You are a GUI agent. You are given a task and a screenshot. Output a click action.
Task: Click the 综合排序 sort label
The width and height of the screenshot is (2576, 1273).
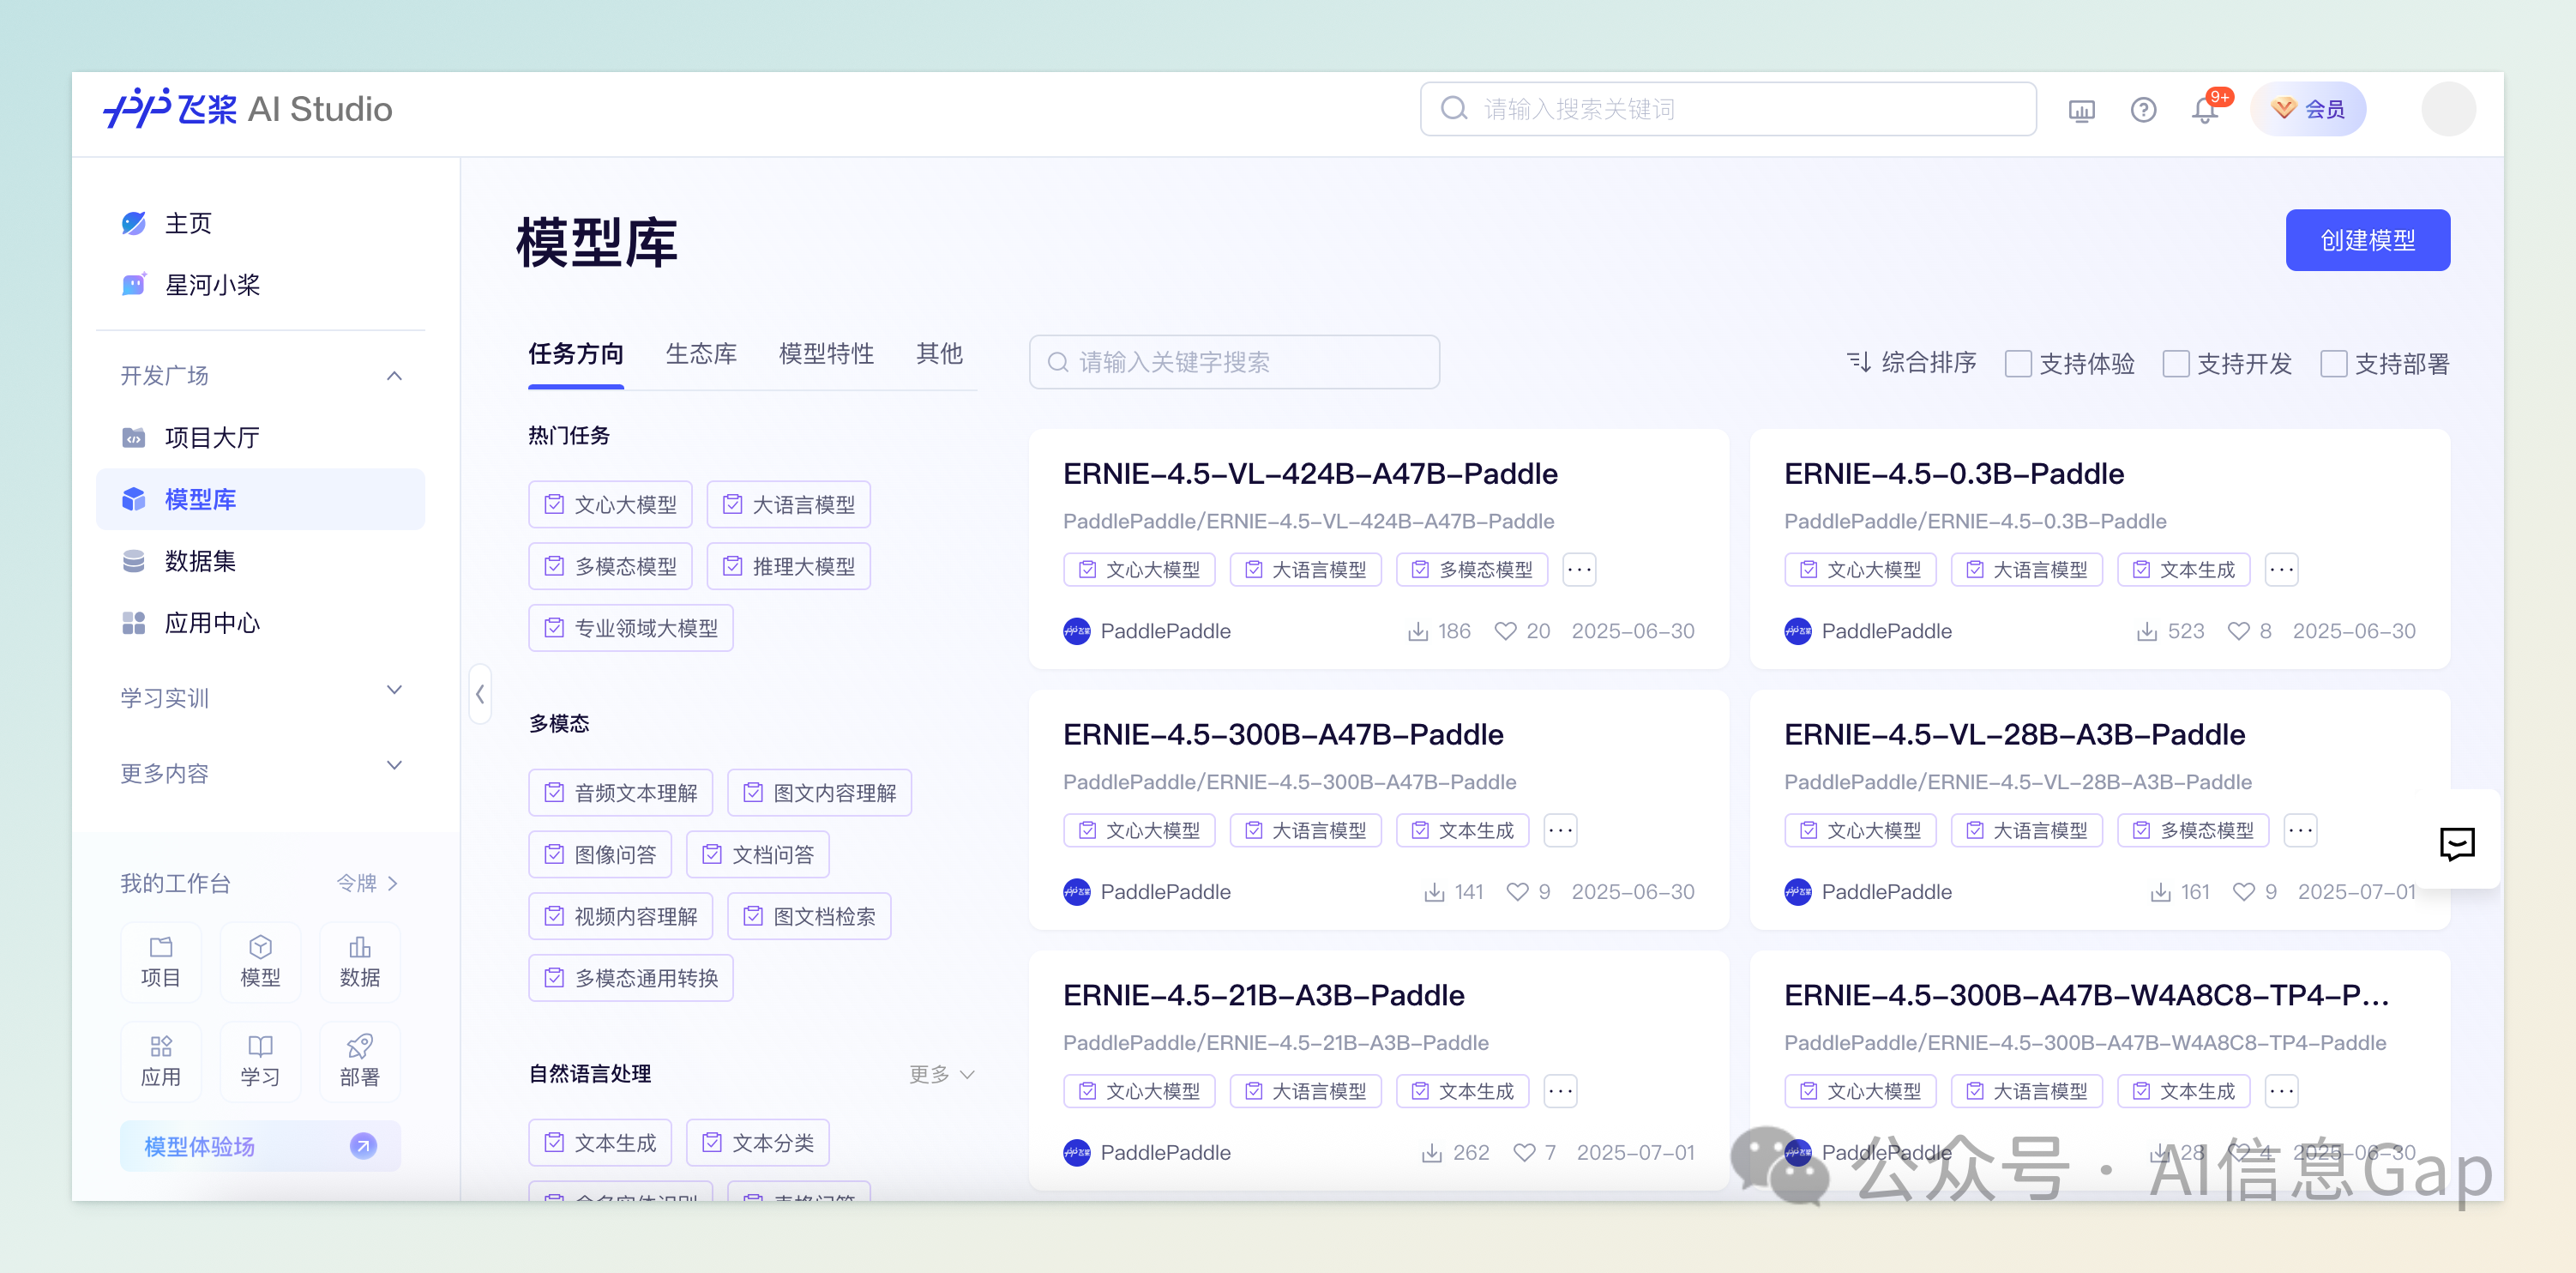1928,362
